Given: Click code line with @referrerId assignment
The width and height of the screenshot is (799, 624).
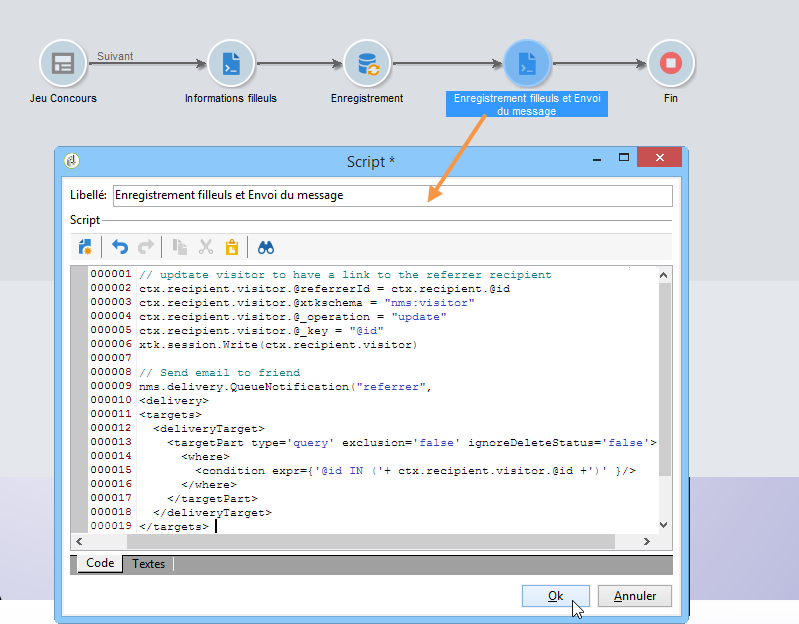Looking at the screenshot, I should (325, 289).
